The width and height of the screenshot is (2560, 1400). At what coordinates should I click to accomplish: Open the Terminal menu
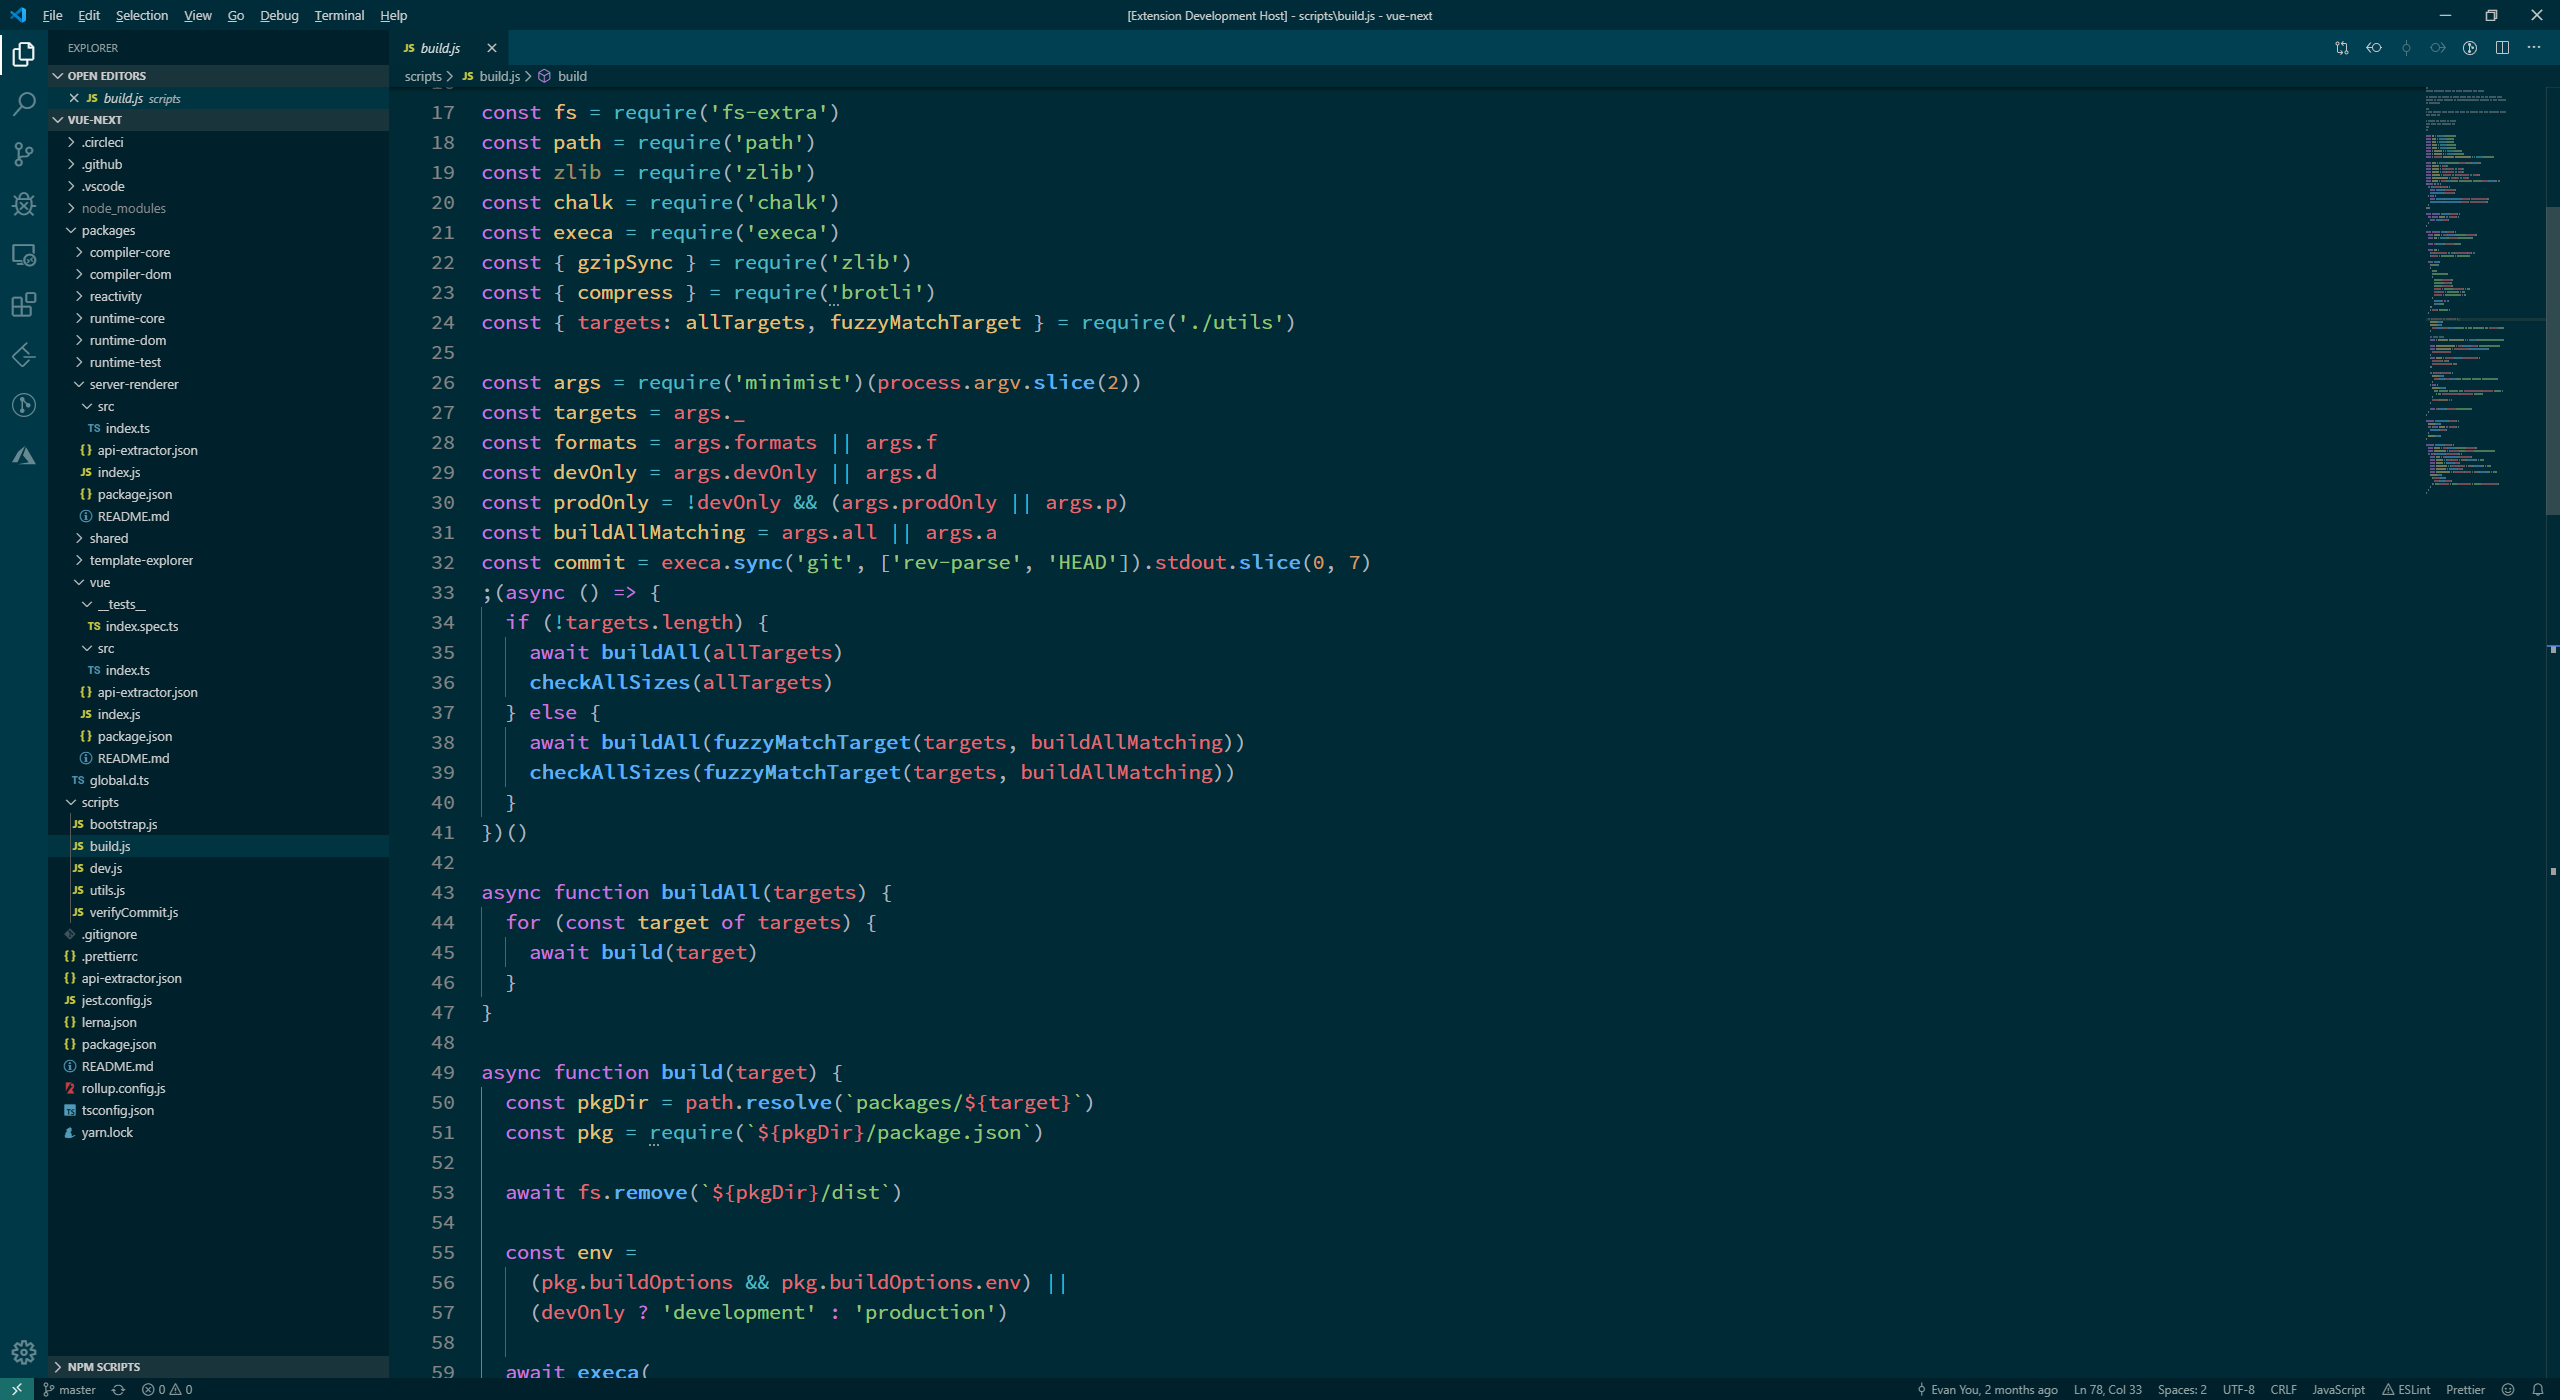tap(338, 15)
